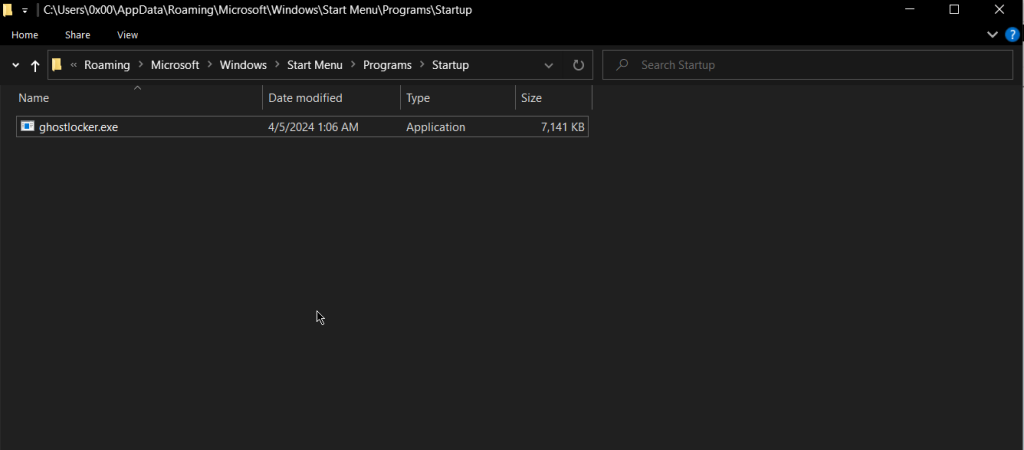Click the Refresh icon in the address bar

(578, 65)
